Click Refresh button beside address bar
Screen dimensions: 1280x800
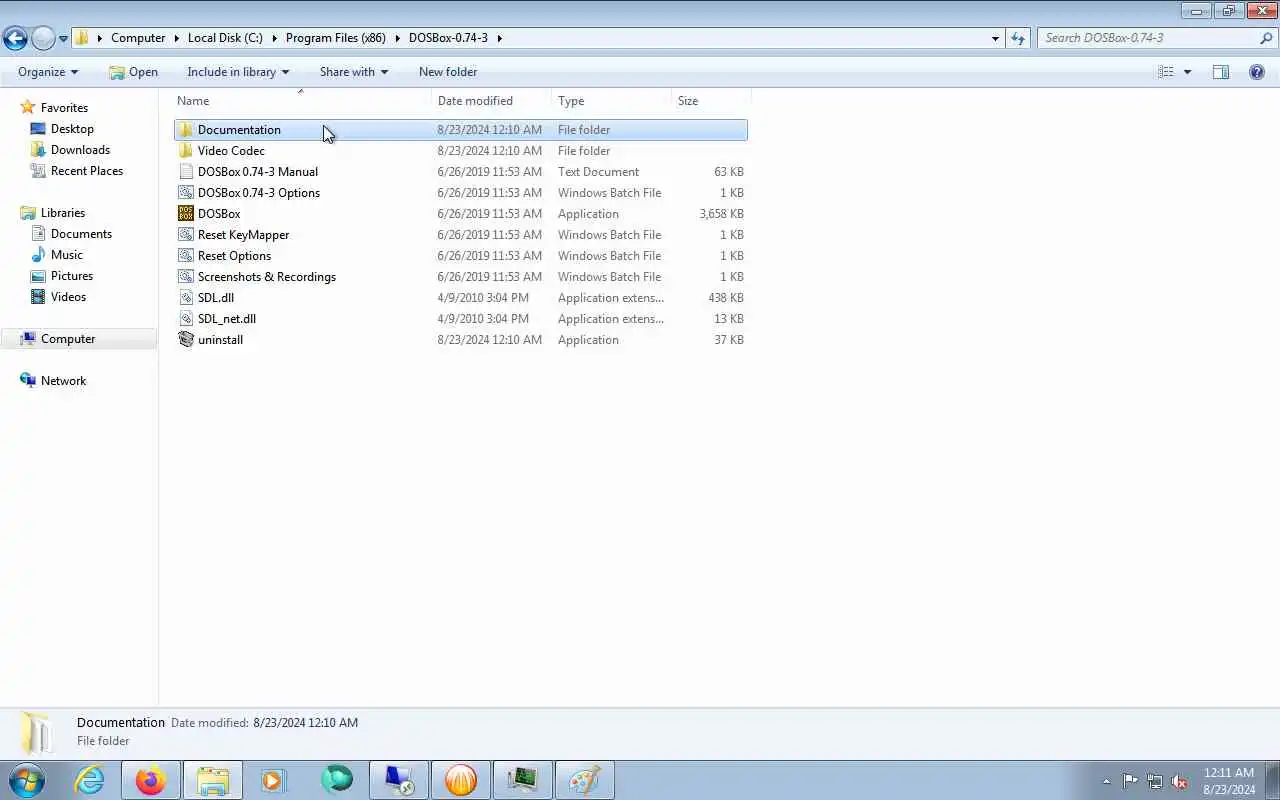click(x=1018, y=38)
